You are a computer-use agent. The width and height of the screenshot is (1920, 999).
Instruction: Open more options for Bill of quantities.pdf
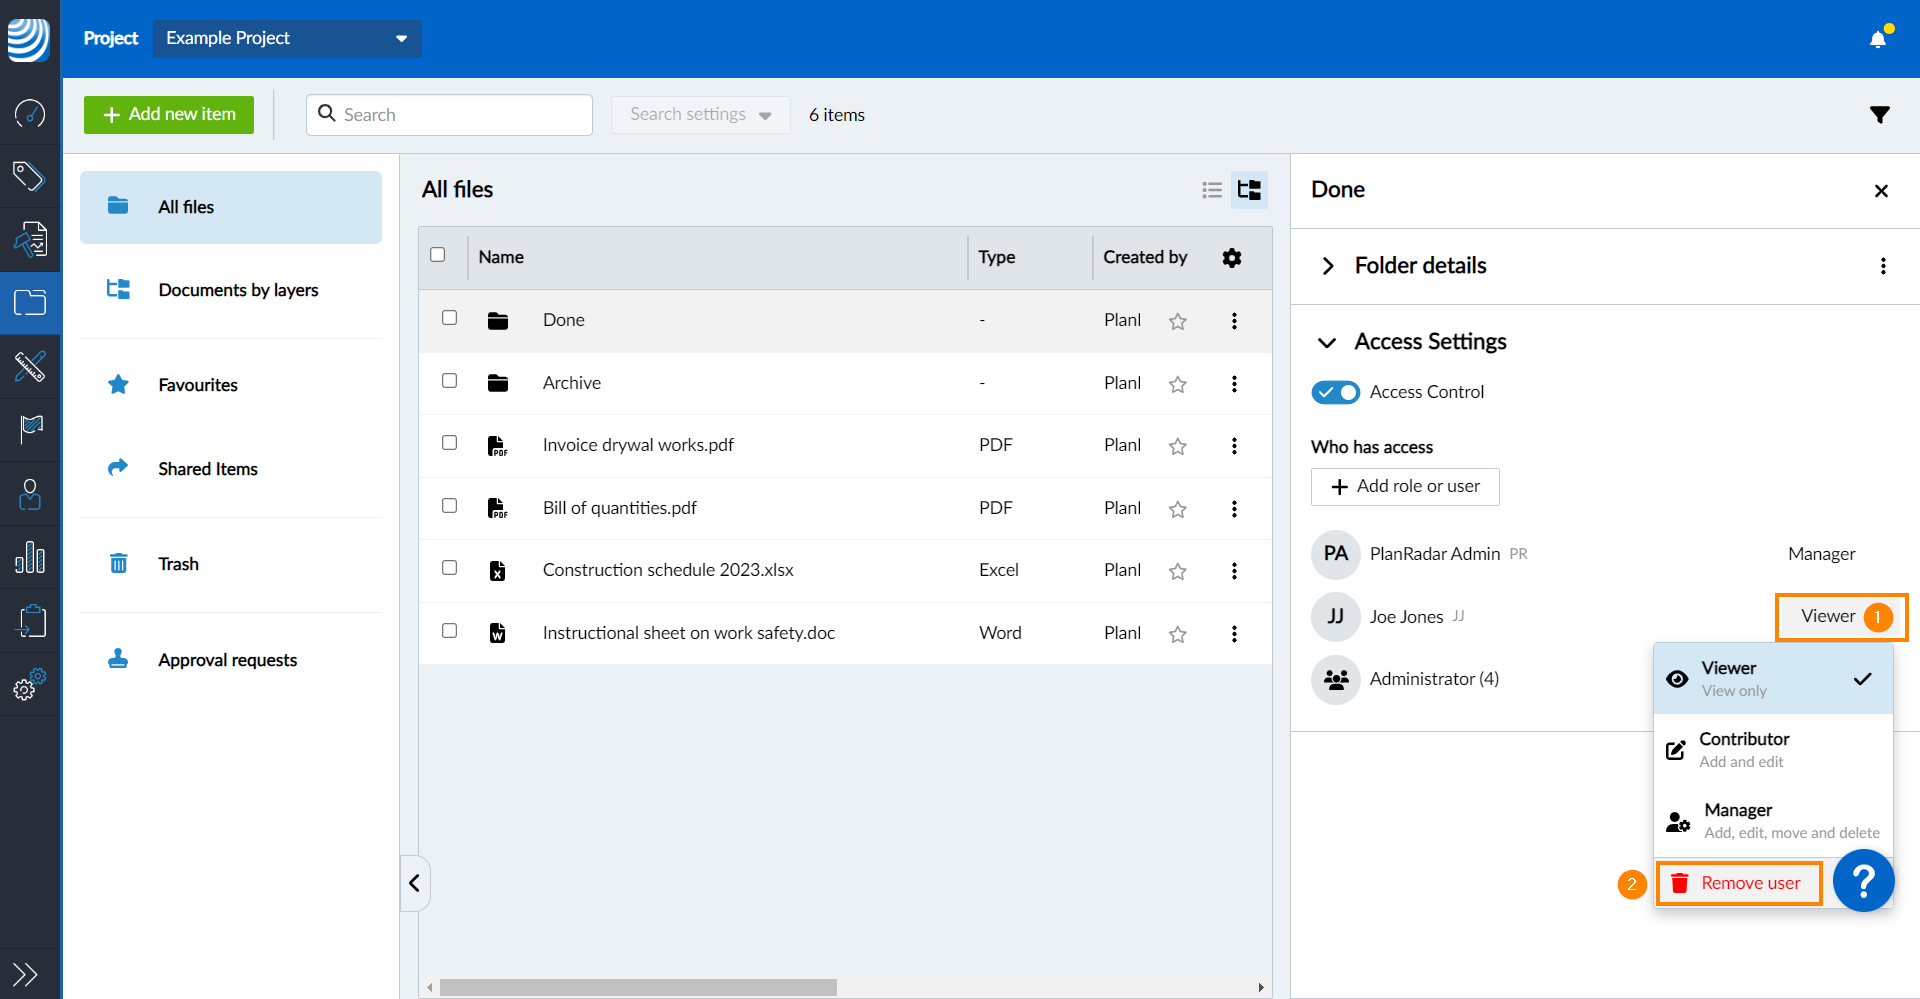point(1234,509)
